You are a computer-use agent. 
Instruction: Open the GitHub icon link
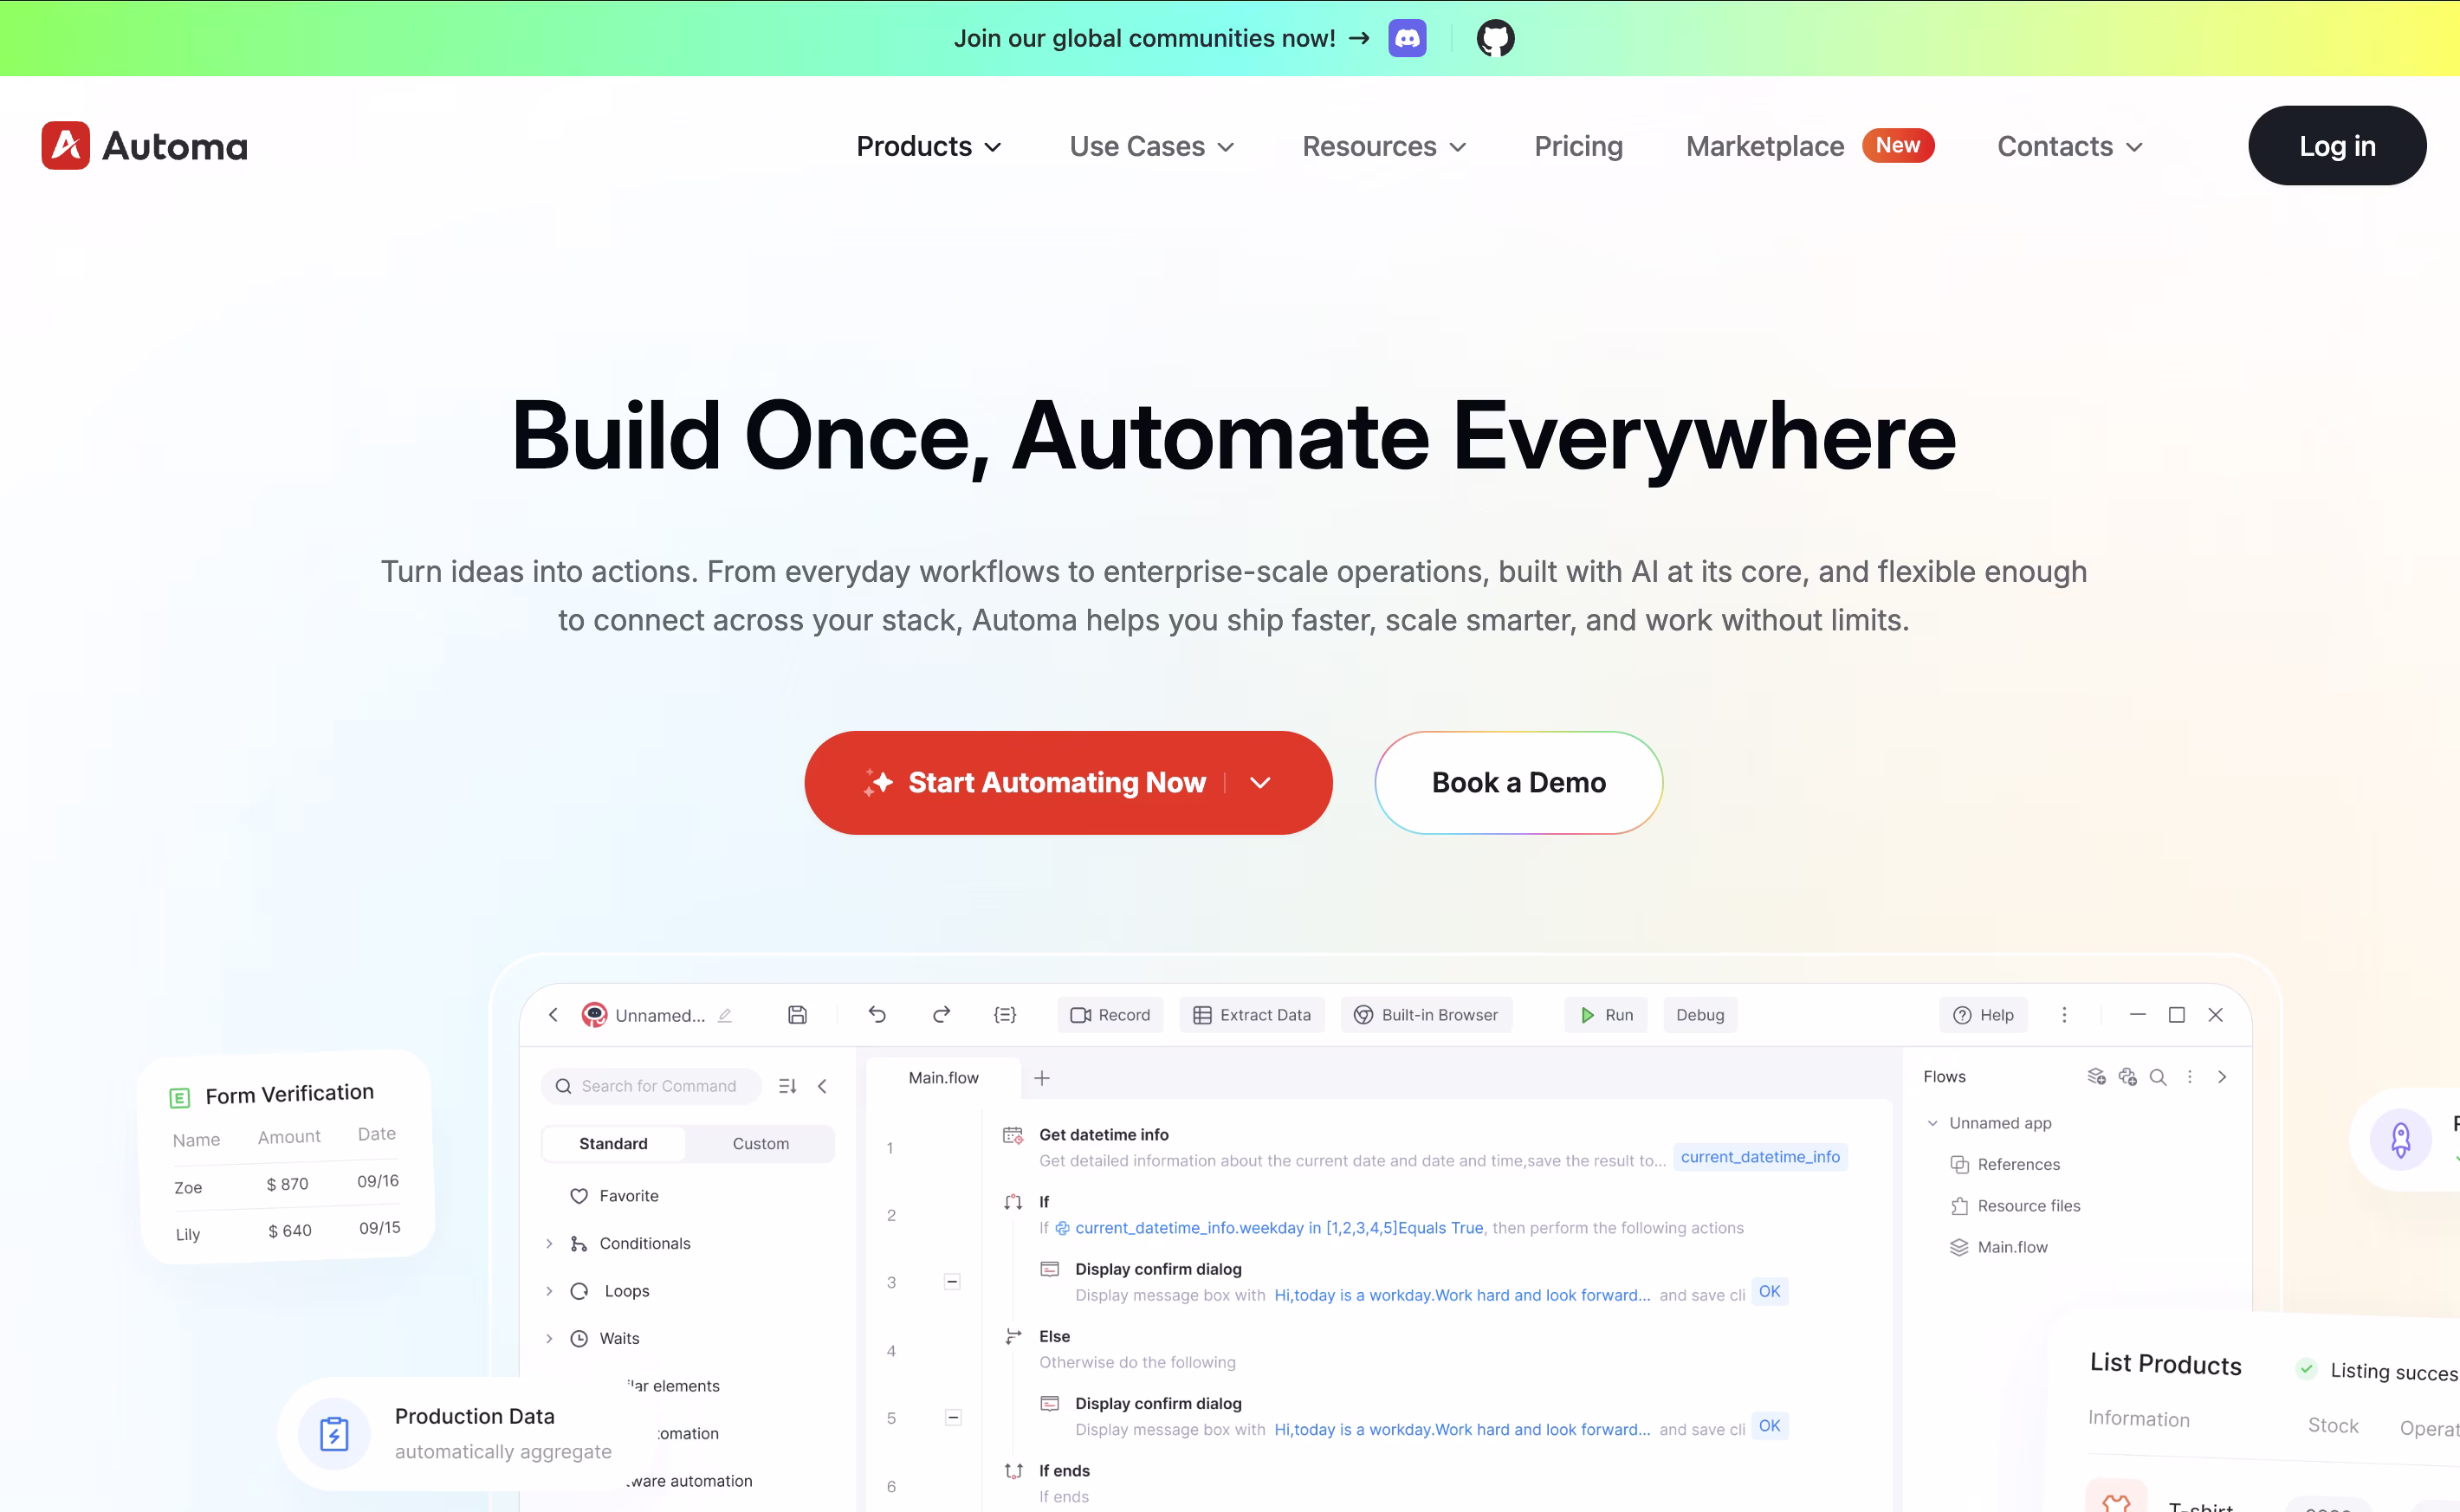tap(1495, 38)
